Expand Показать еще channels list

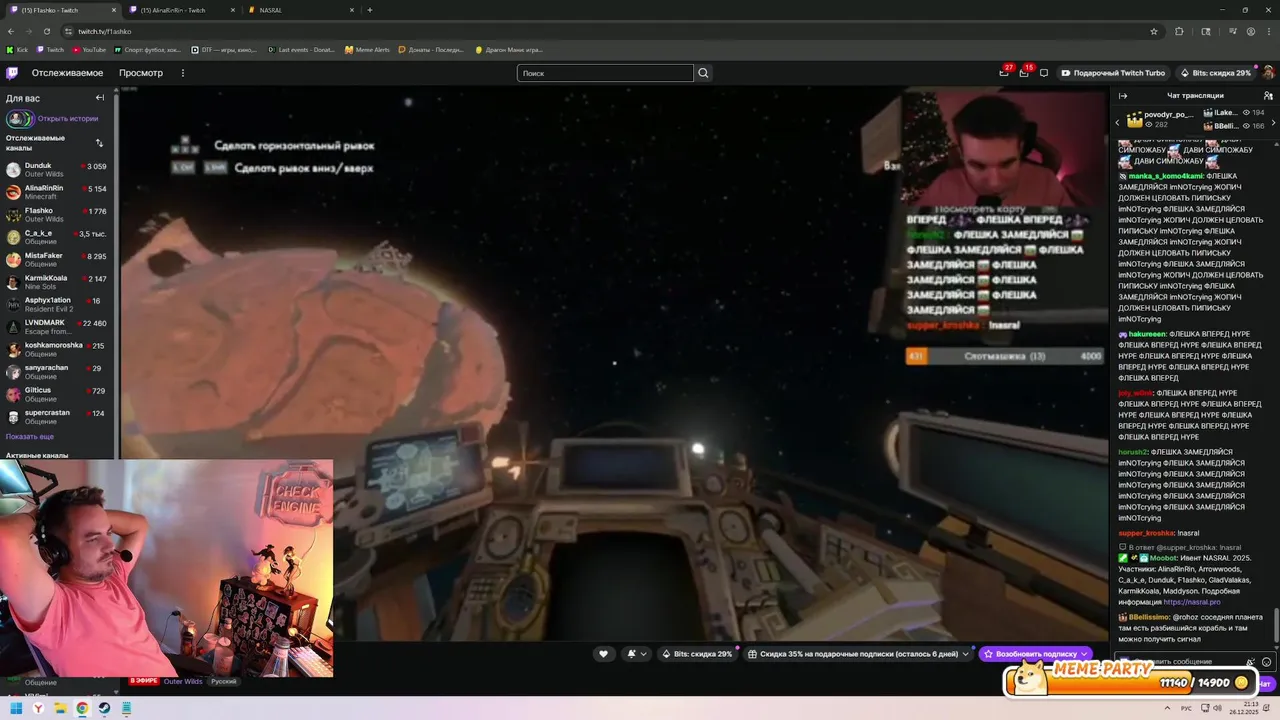pyautogui.click(x=30, y=437)
